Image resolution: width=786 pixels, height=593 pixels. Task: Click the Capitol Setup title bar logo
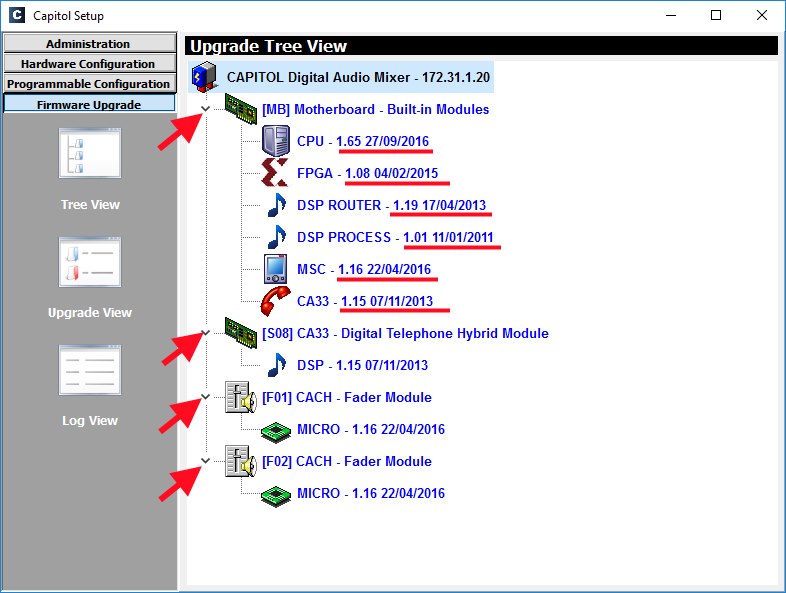[17, 15]
